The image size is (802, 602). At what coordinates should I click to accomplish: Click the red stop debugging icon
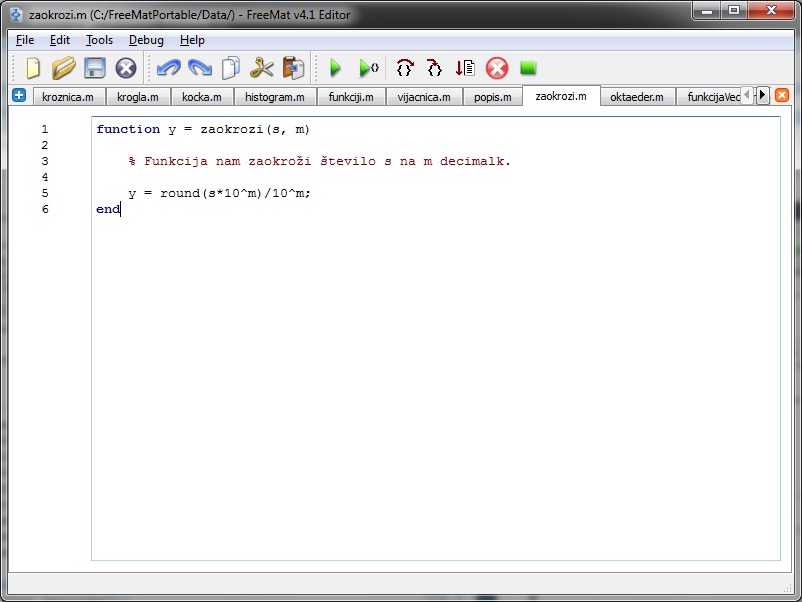(x=497, y=68)
